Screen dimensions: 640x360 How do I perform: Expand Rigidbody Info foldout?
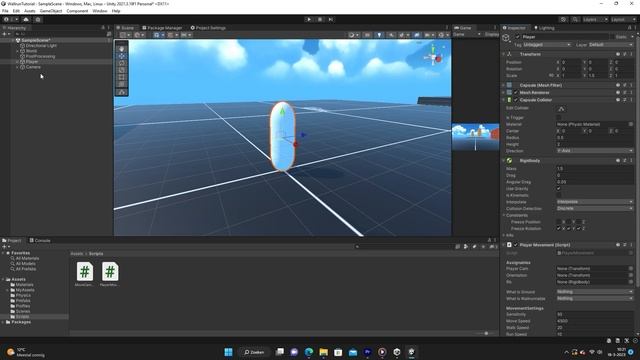coord(504,235)
